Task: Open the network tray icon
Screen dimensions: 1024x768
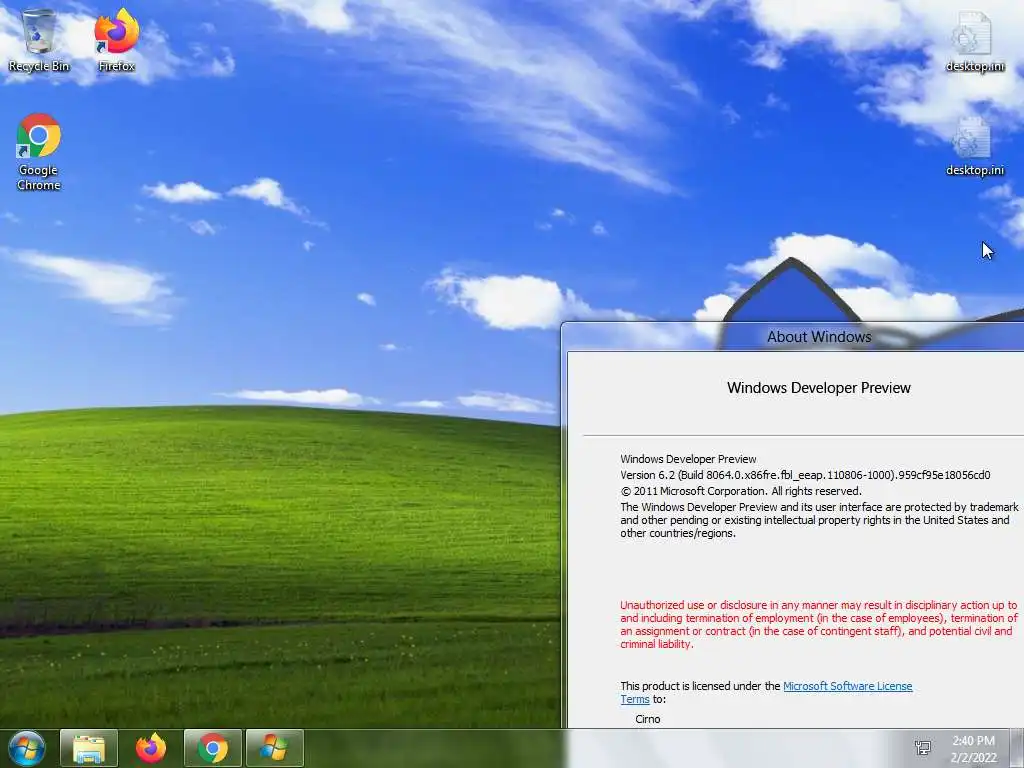Action: [923, 748]
